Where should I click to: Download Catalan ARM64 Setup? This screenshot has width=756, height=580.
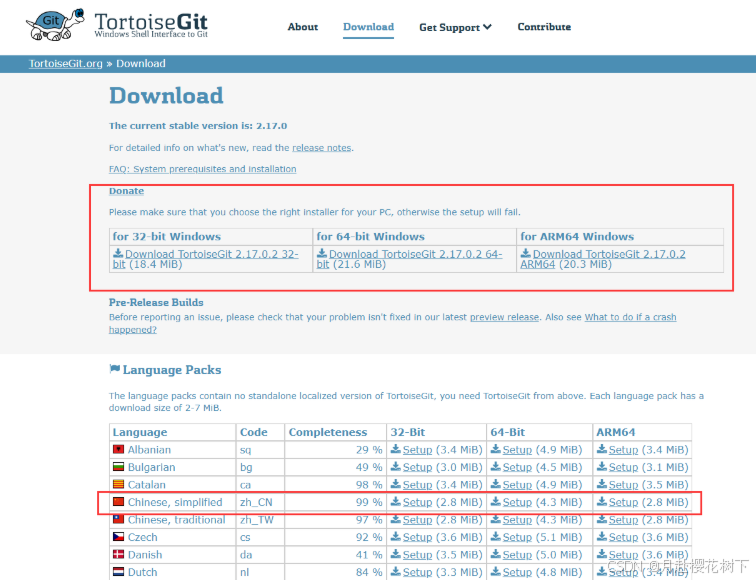point(623,485)
